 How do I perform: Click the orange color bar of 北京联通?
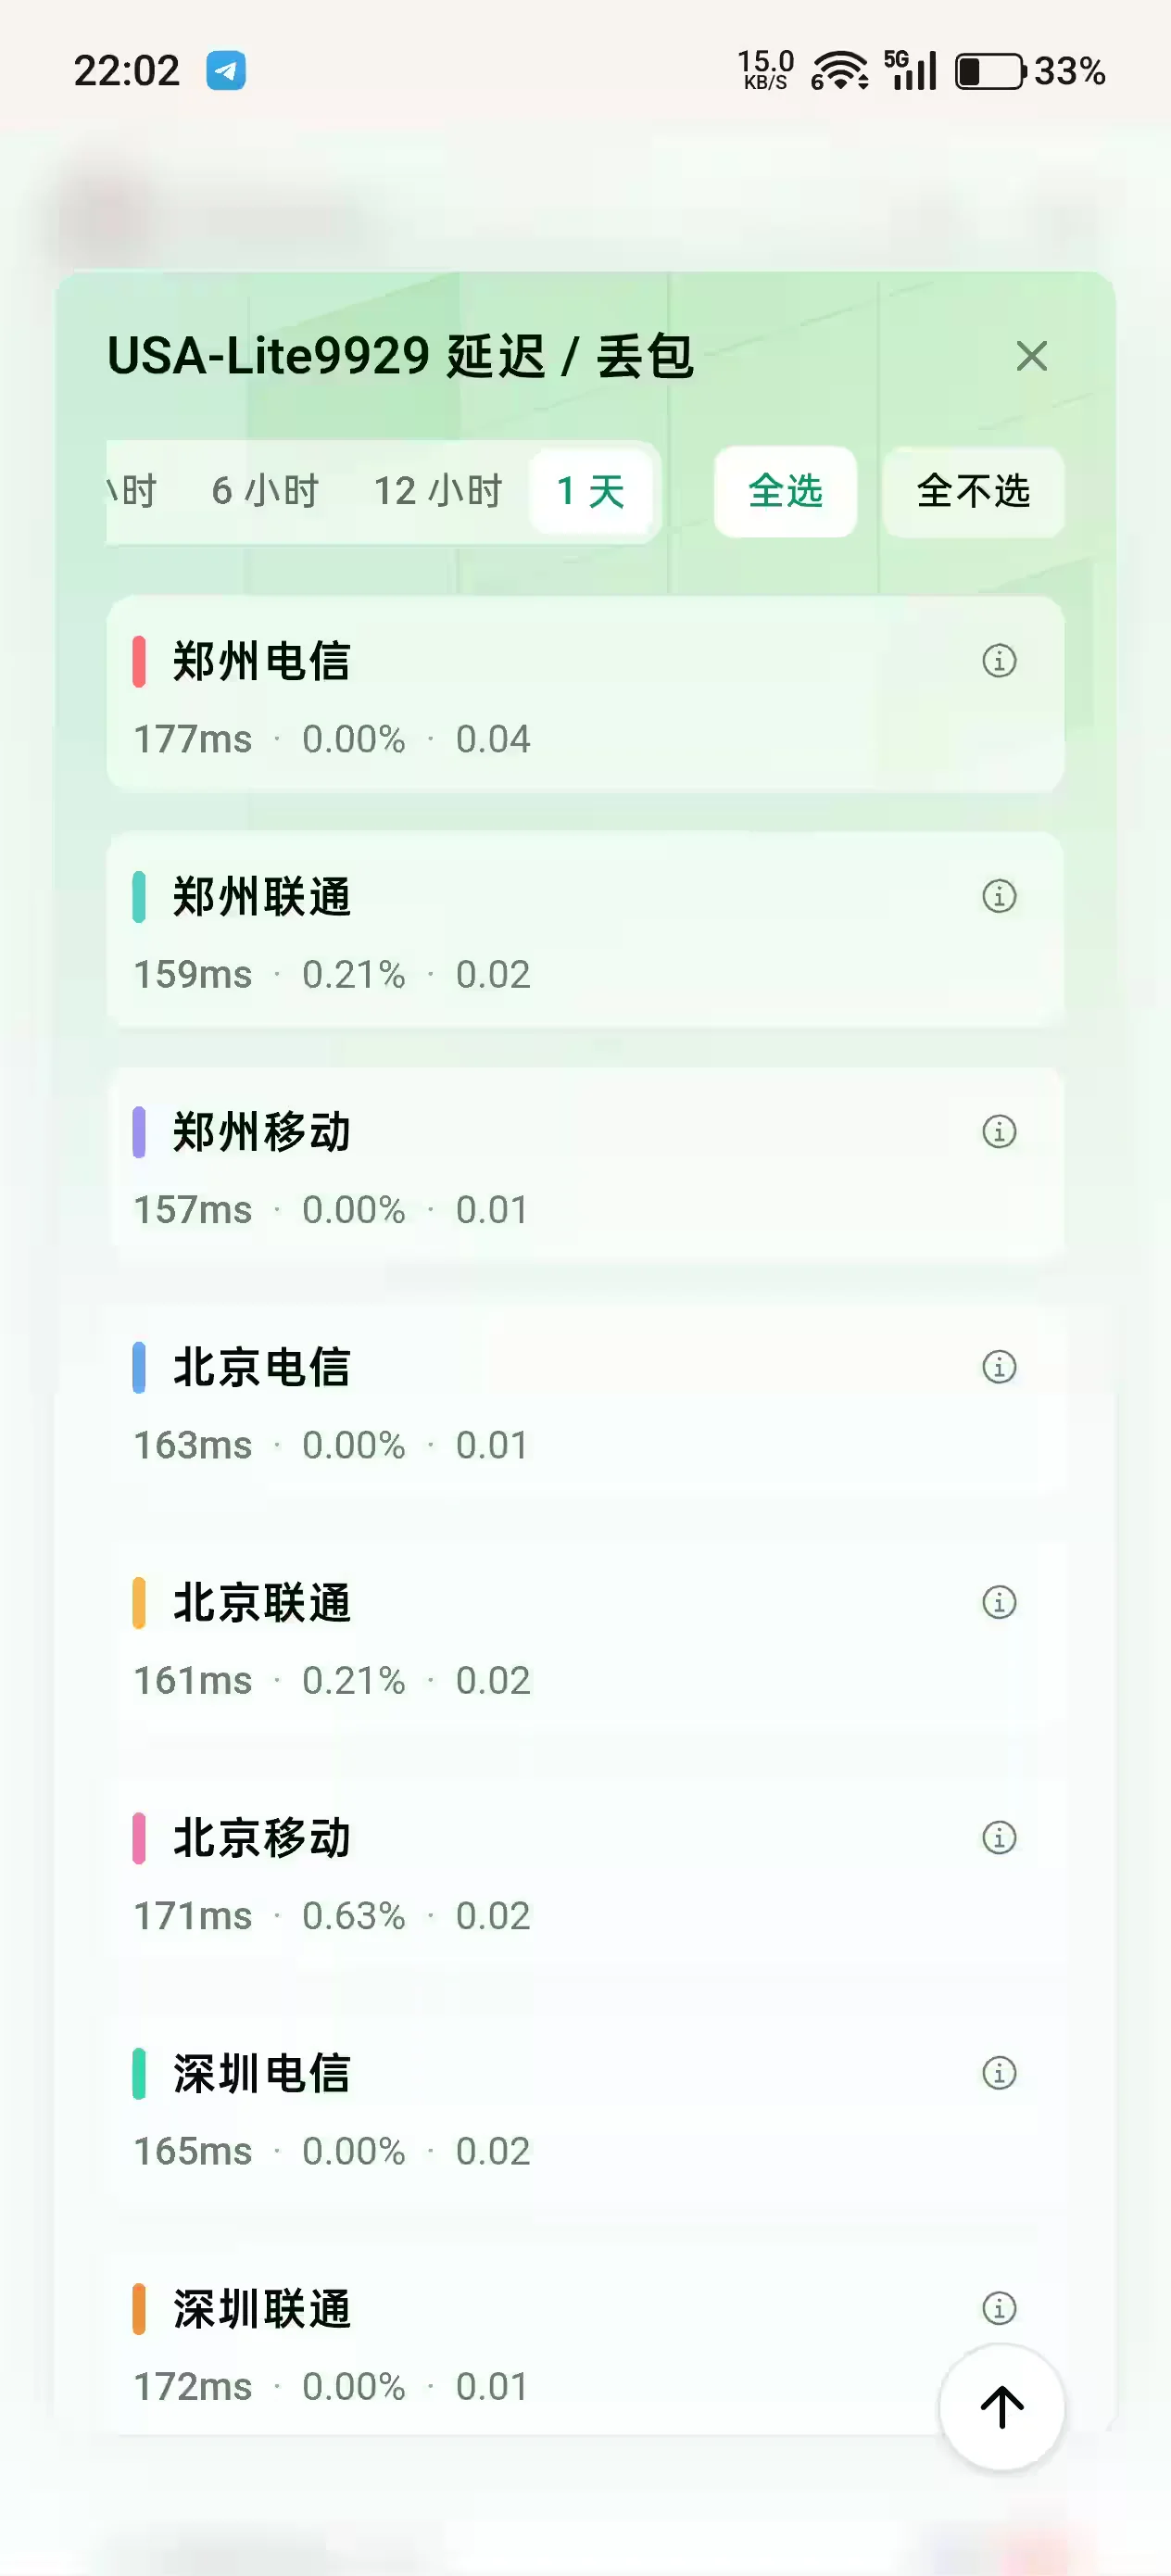click(139, 1602)
